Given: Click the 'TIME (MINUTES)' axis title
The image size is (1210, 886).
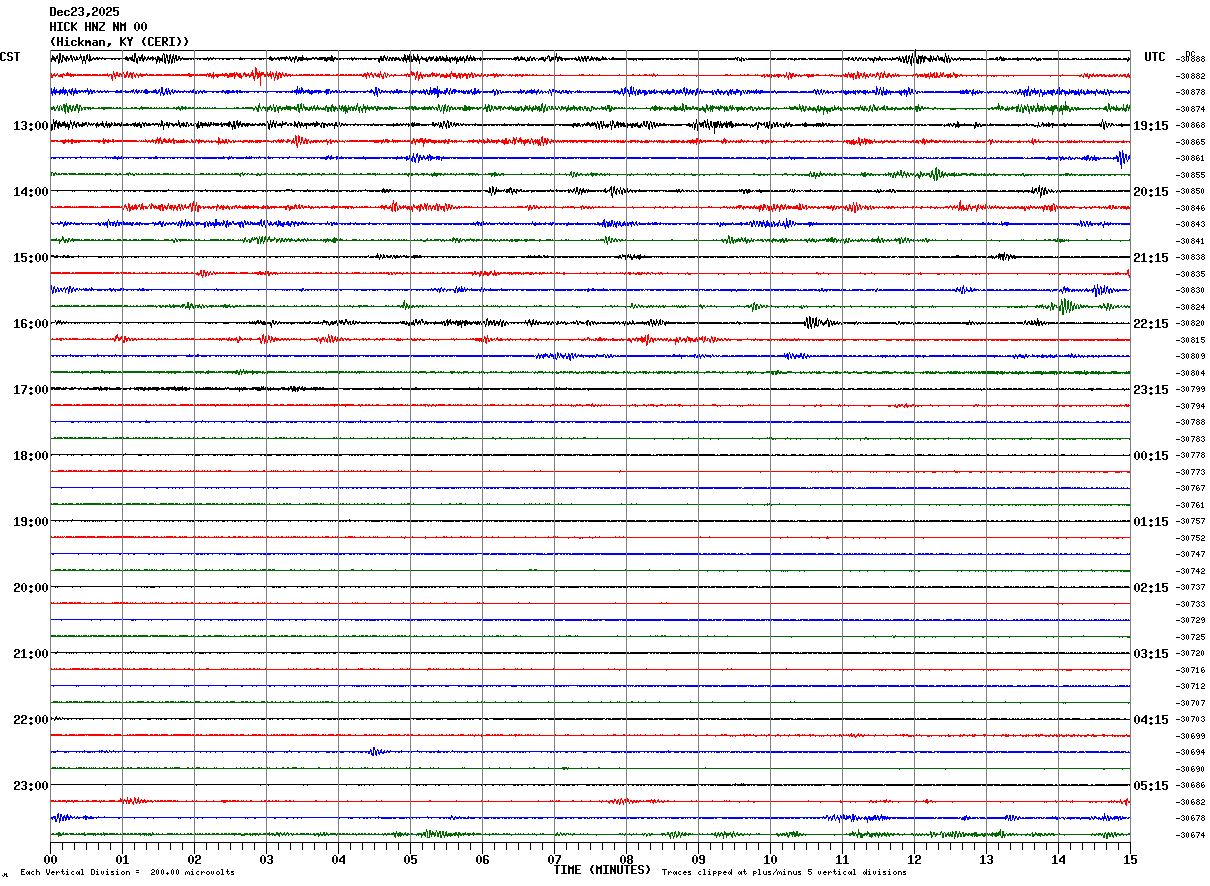Looking at the screenshot, I should click(602, 870).
